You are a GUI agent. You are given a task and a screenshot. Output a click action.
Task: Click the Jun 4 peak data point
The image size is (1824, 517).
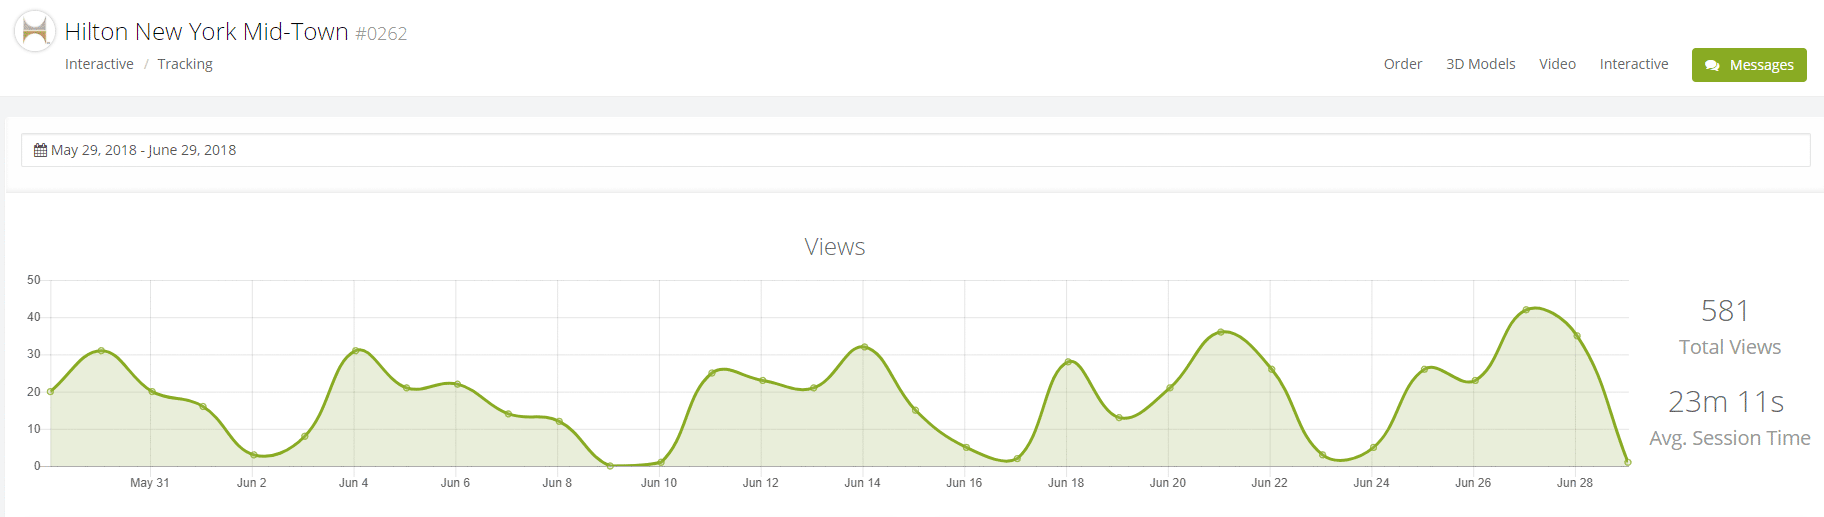point(355,351)
